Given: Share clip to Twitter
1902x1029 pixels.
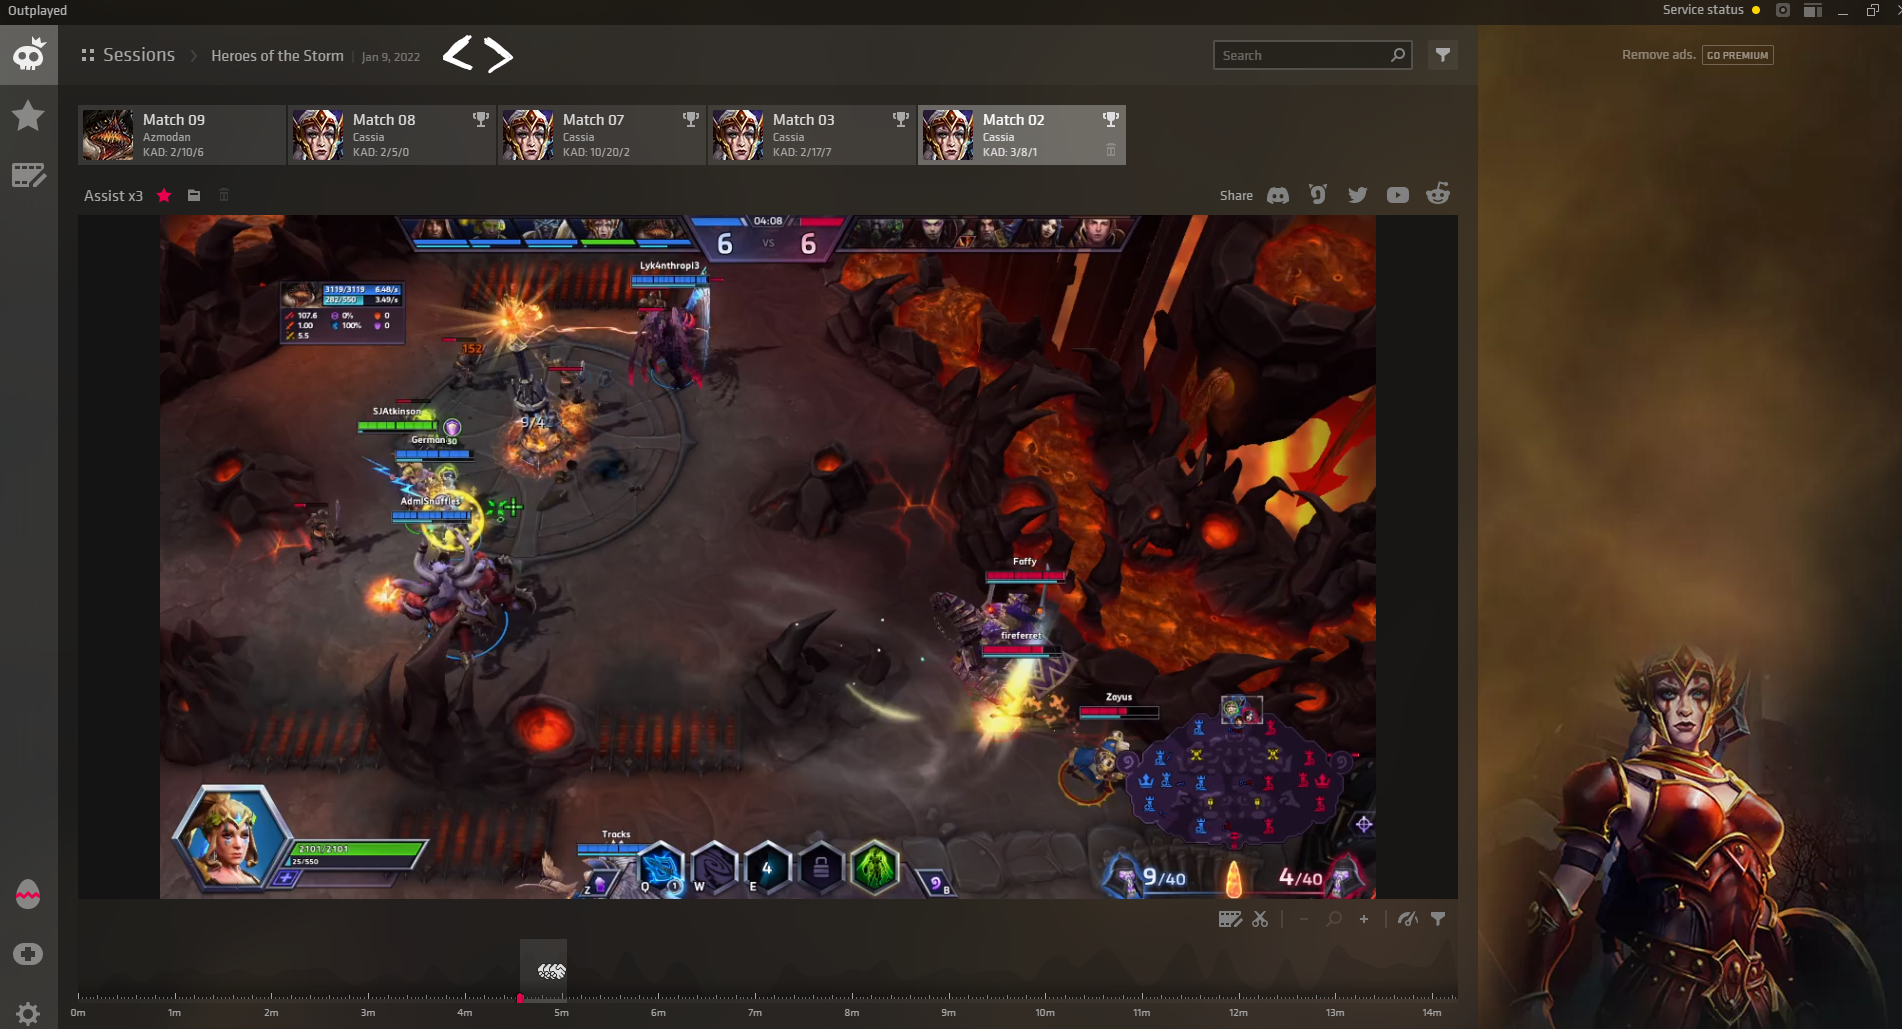Looking at the screenshot, I should (1357, 195).
